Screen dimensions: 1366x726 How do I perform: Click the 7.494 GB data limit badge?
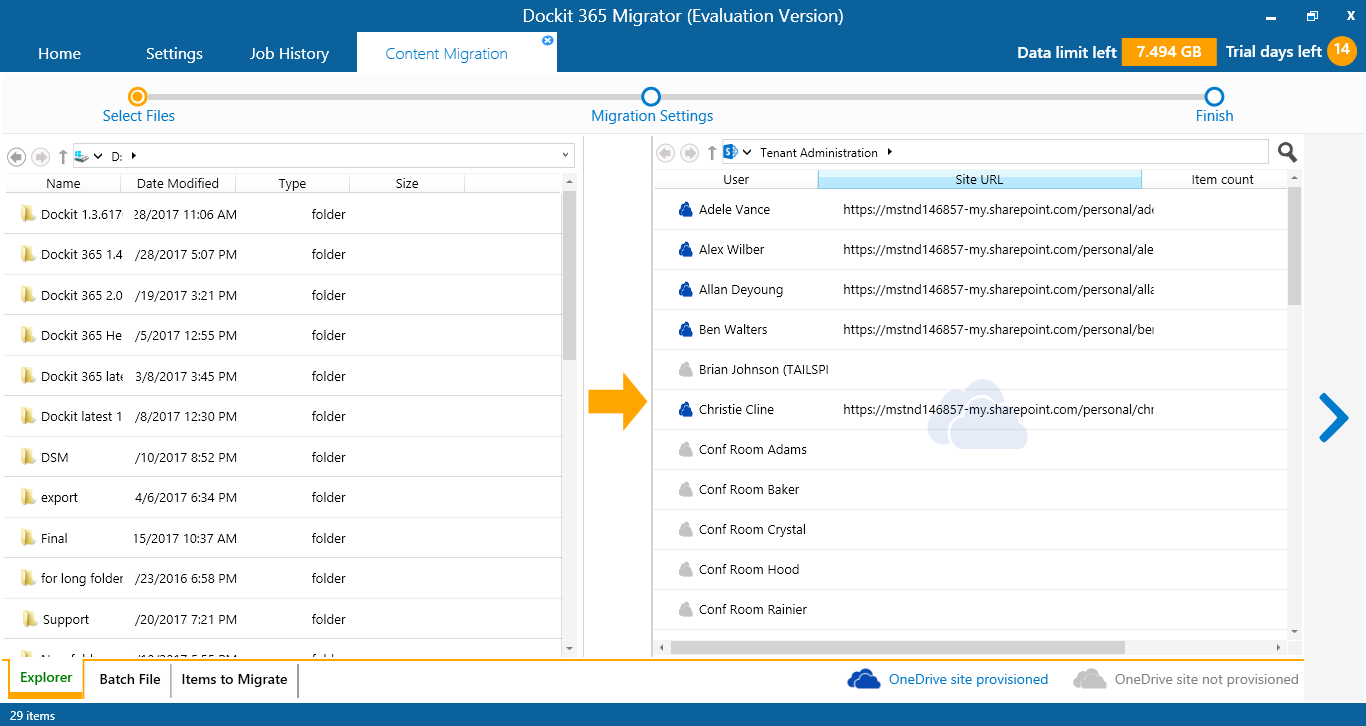pos(1169,52)
